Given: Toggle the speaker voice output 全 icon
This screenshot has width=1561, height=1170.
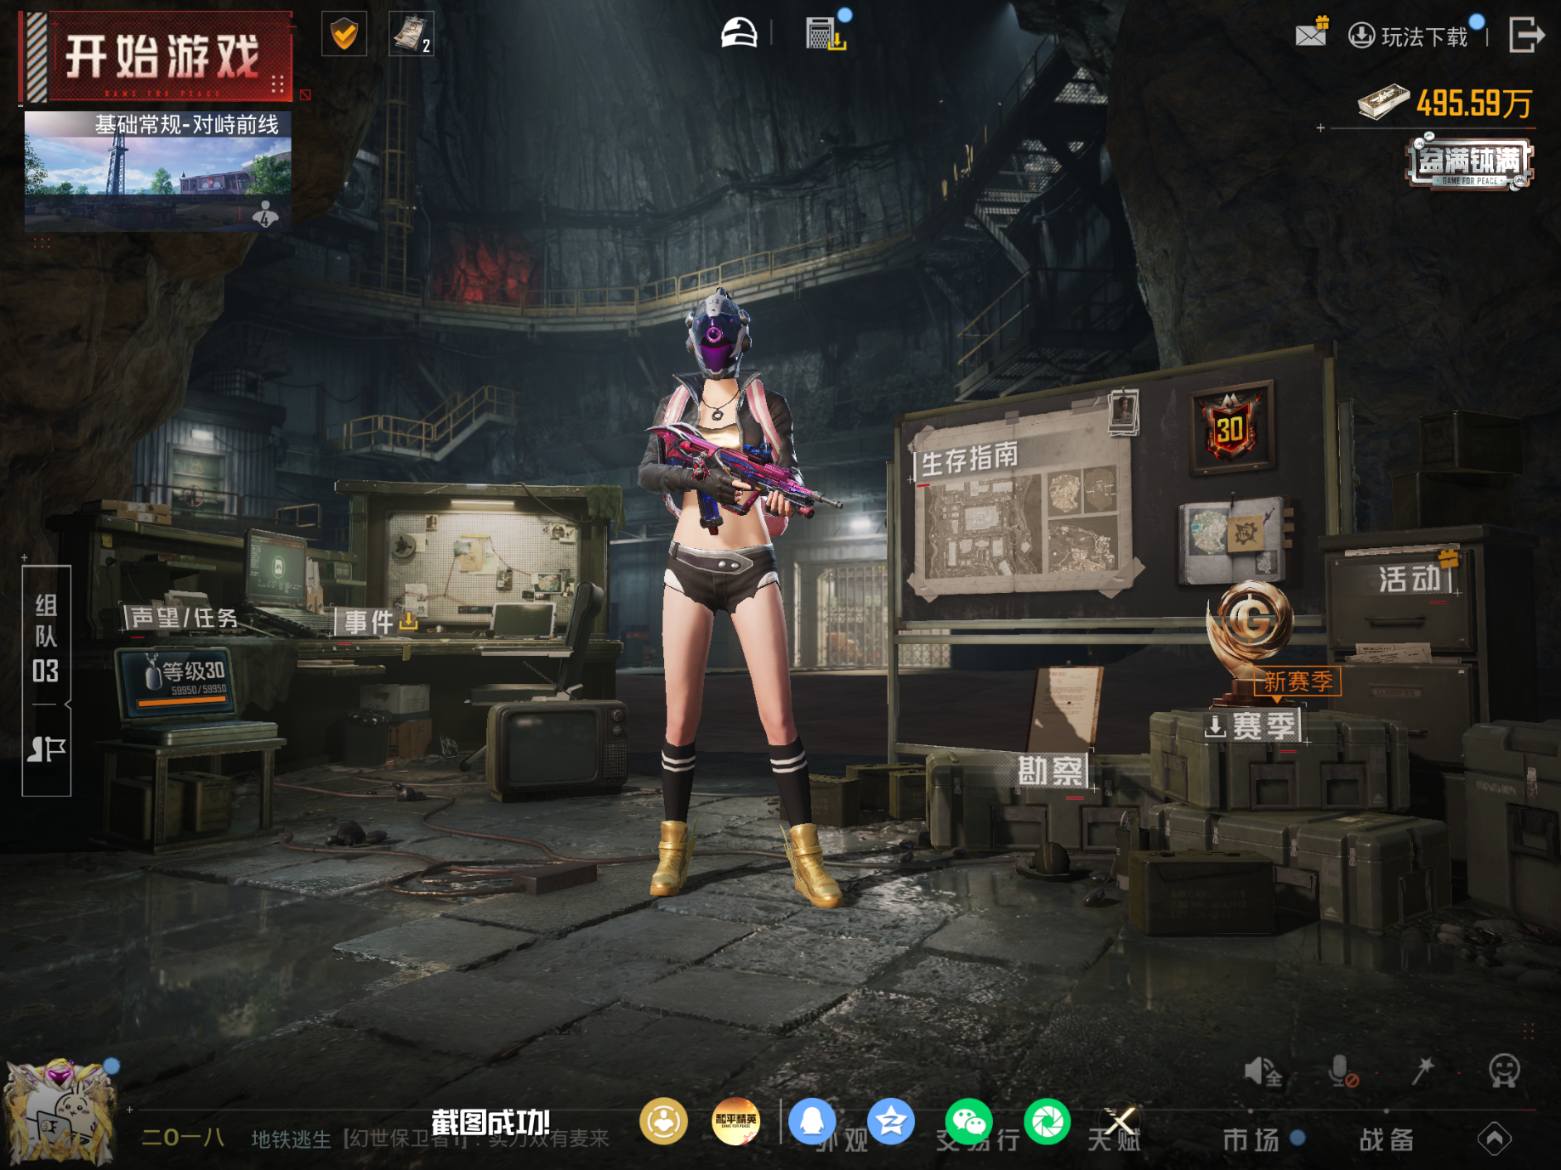Looking at the screenshot, I should coord(1263,1072).
